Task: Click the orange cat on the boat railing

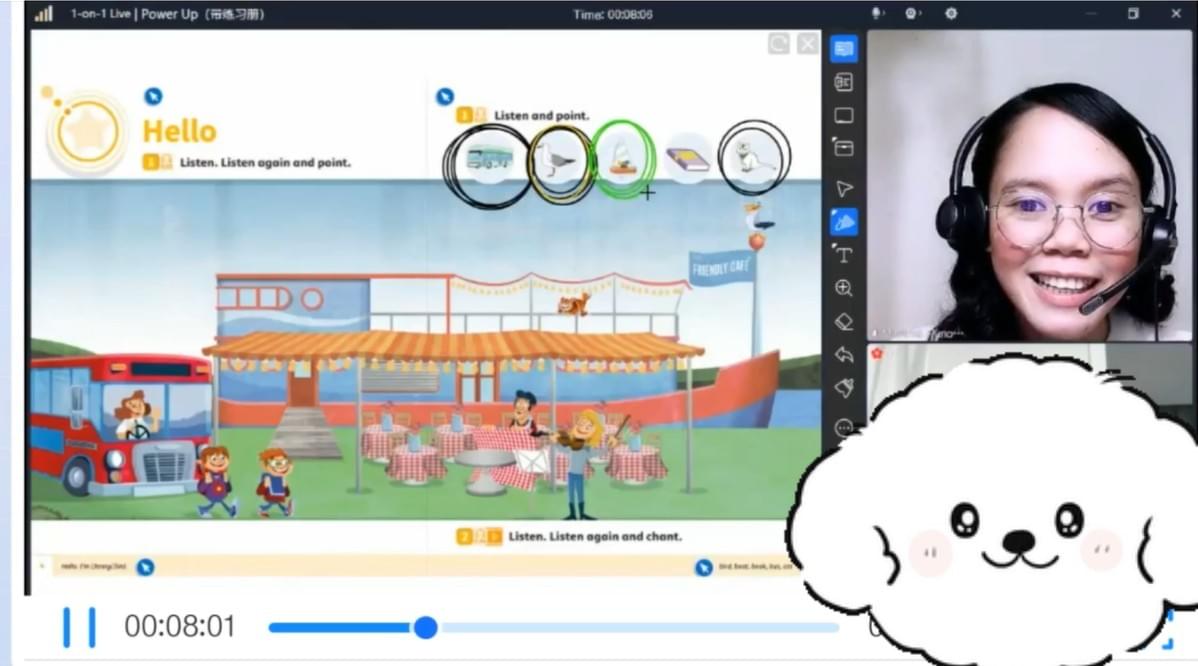Action: [x=574, y=304]
